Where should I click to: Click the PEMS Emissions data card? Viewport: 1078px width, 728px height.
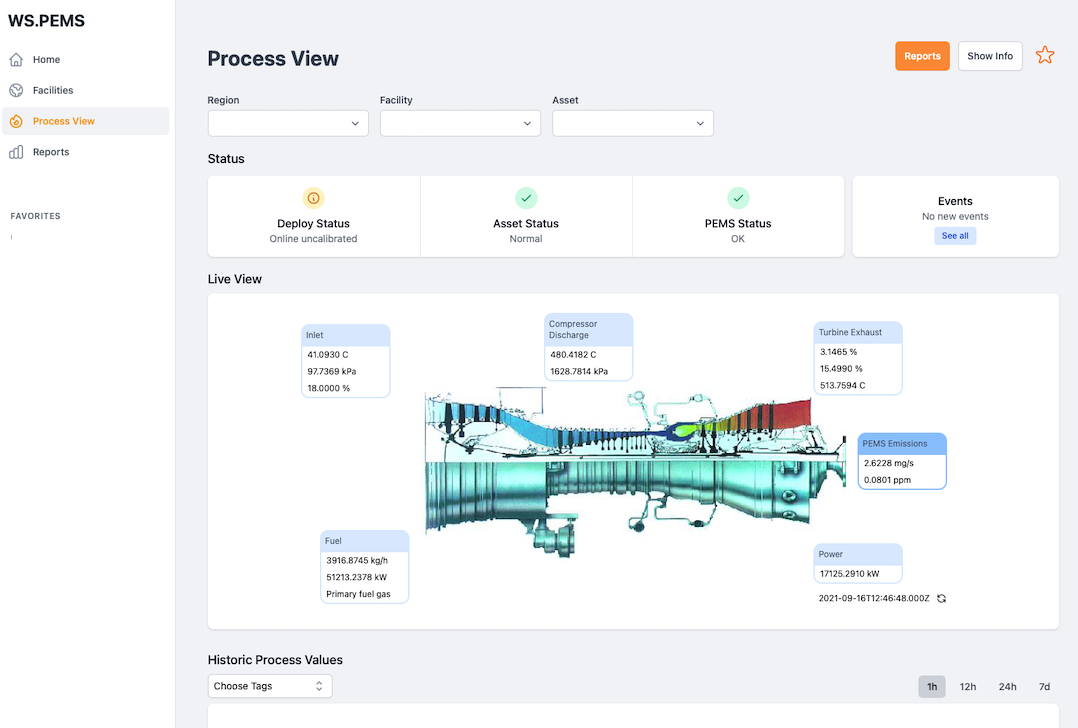902,461
